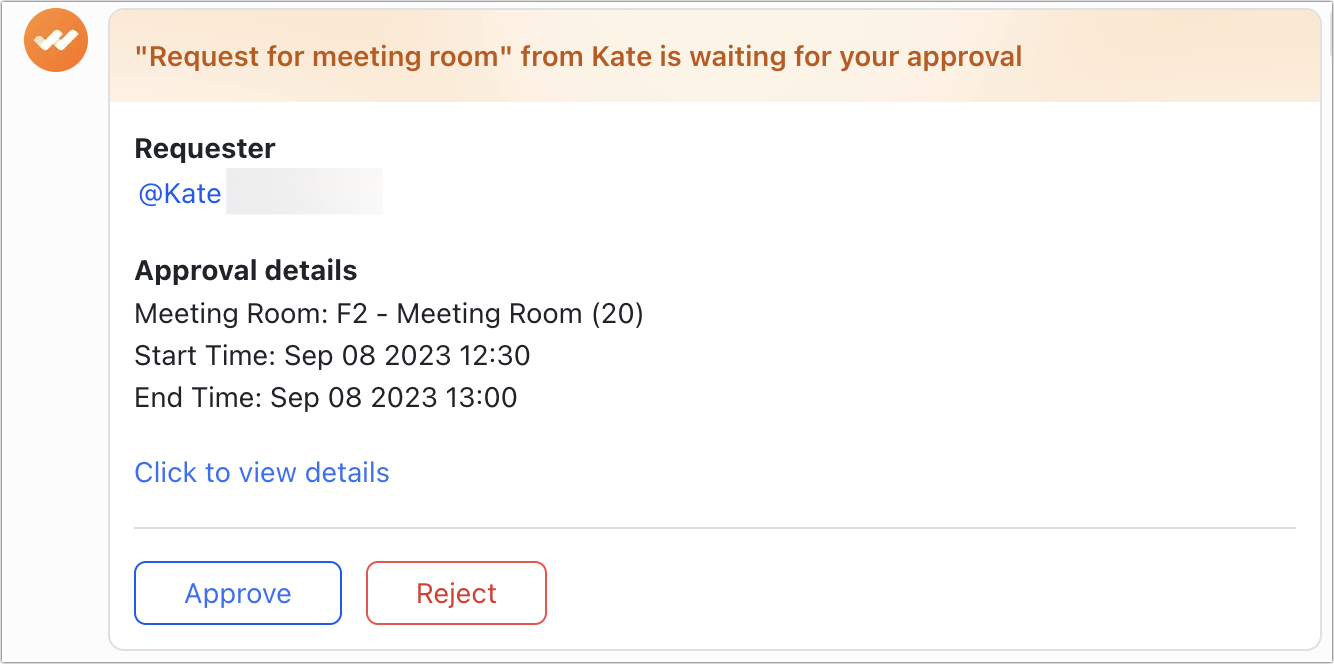Approve Kate's meeting room request

pyautogui.click(x=237, y=592)
